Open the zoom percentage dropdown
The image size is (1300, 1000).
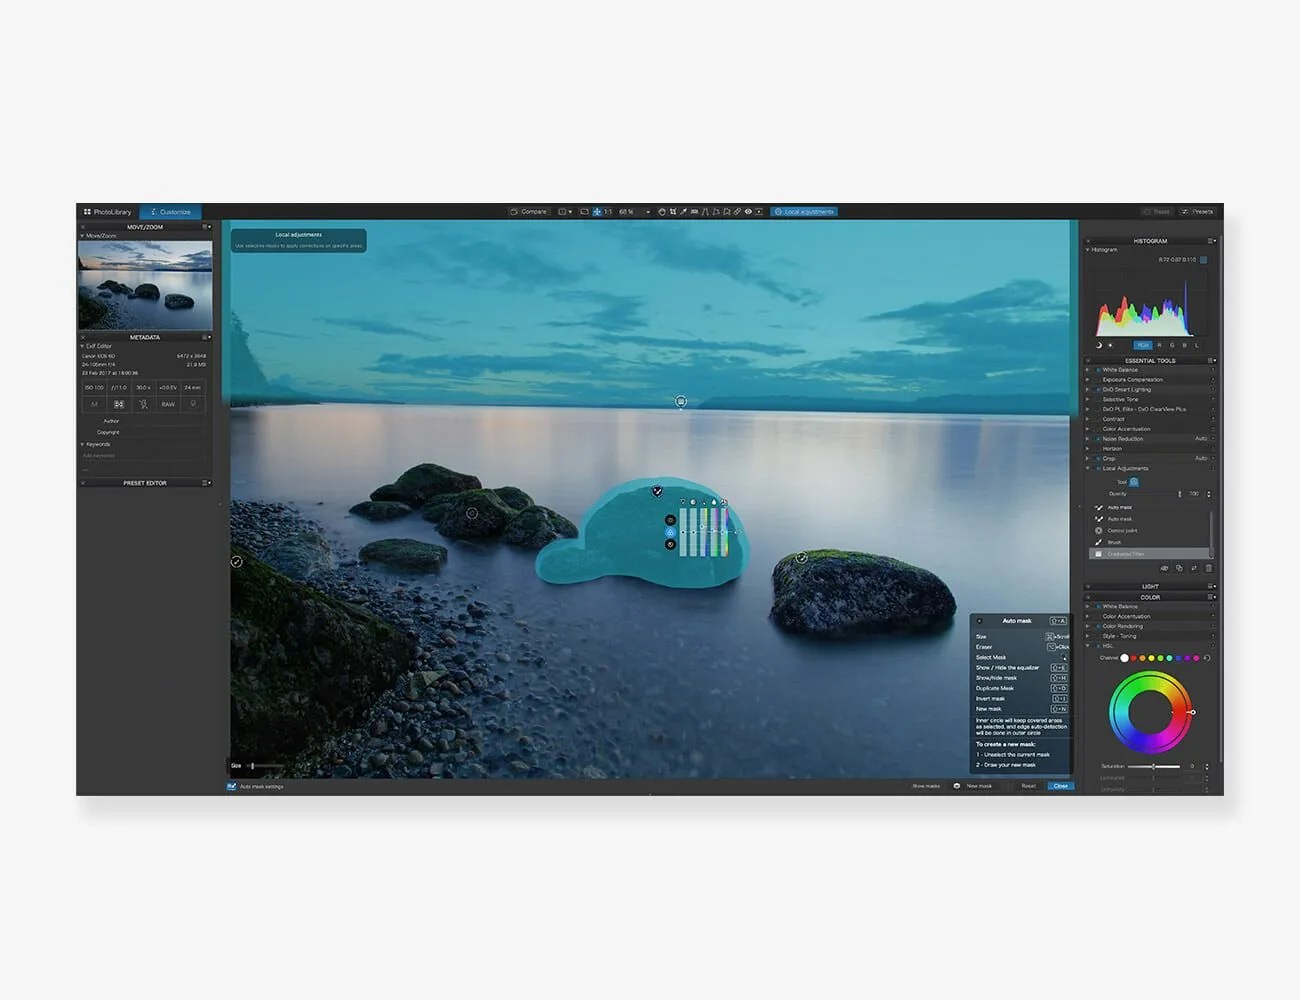[647, 212]
